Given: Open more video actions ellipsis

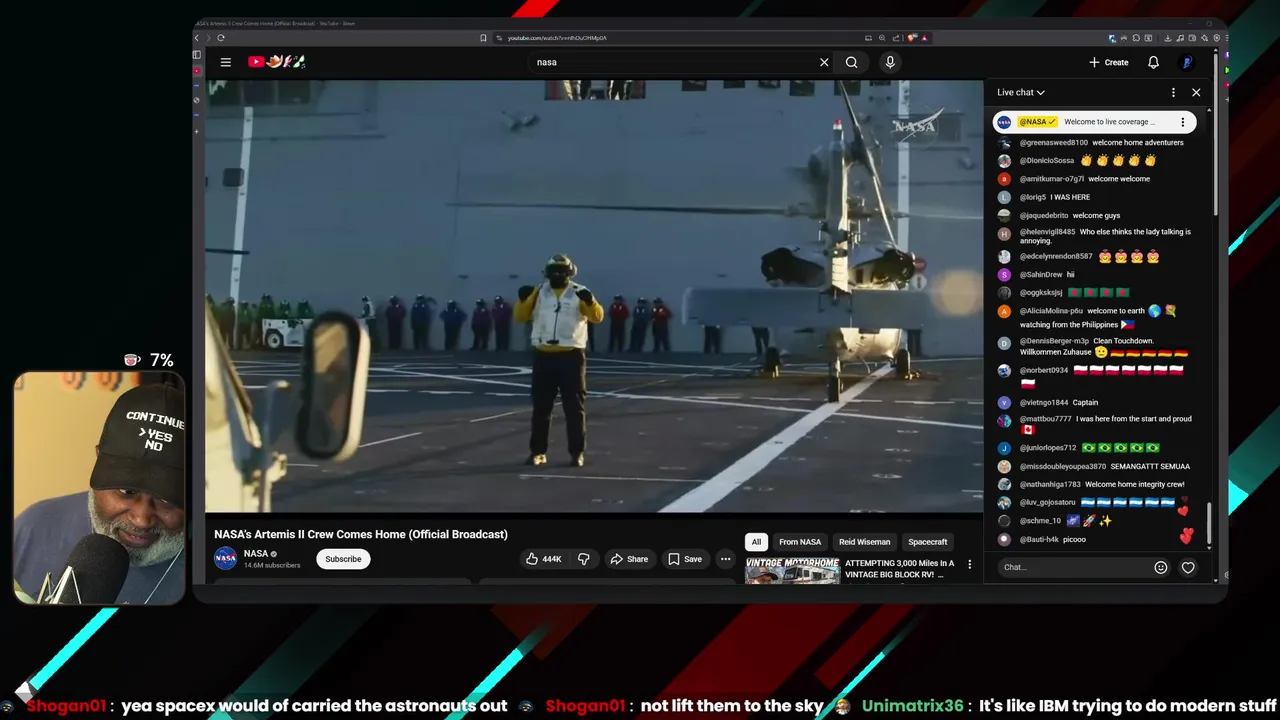Looking at the screenshot, I should click(x=725, y=559).
